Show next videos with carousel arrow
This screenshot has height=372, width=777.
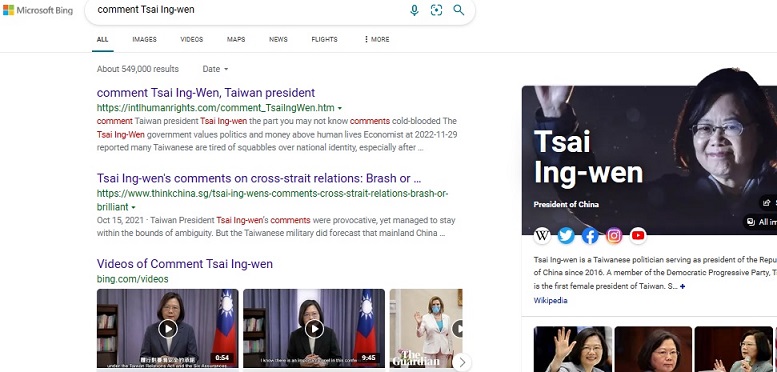point(462,362)
